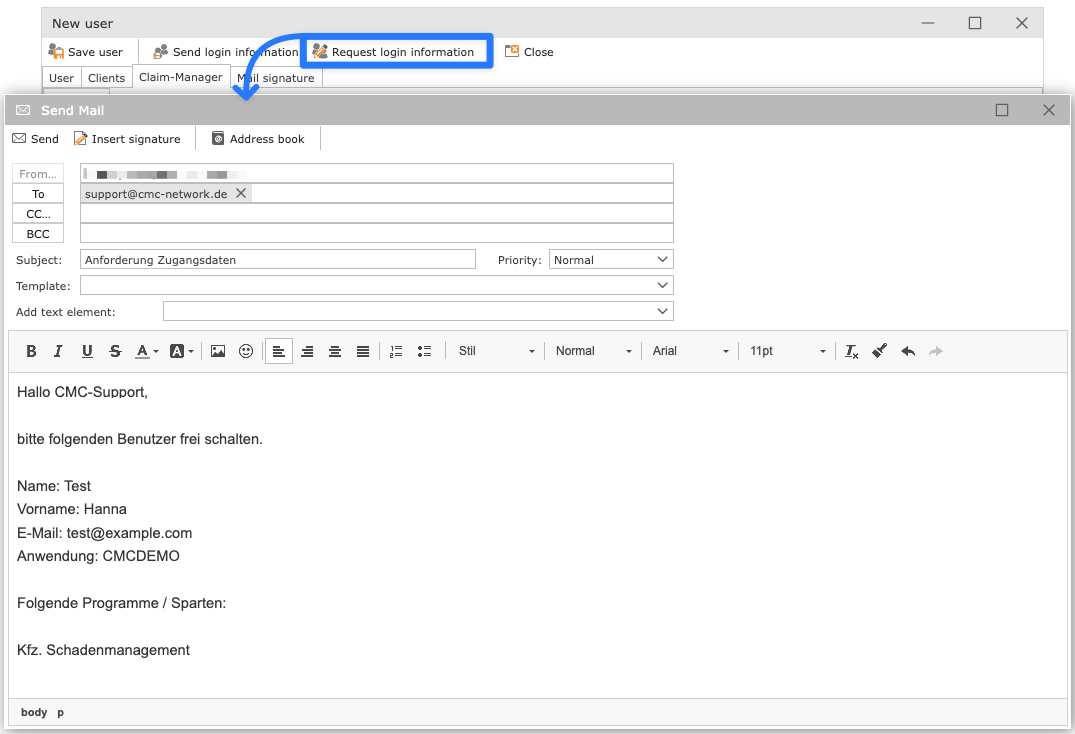Open the Arial font family dropdown
Screen dimensions: 1075x734
tap(690, 351)
